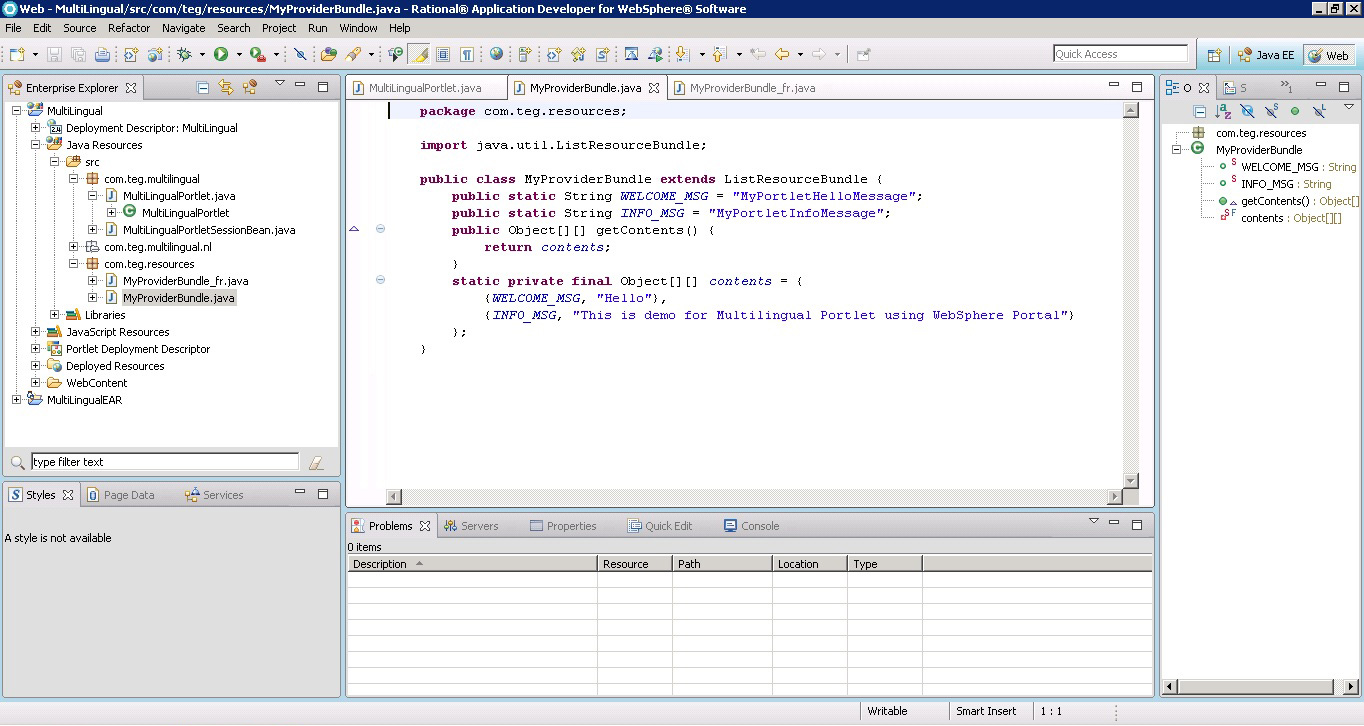Toggle Mark Occurrences highlighter icon

click(x=420, y=54)
